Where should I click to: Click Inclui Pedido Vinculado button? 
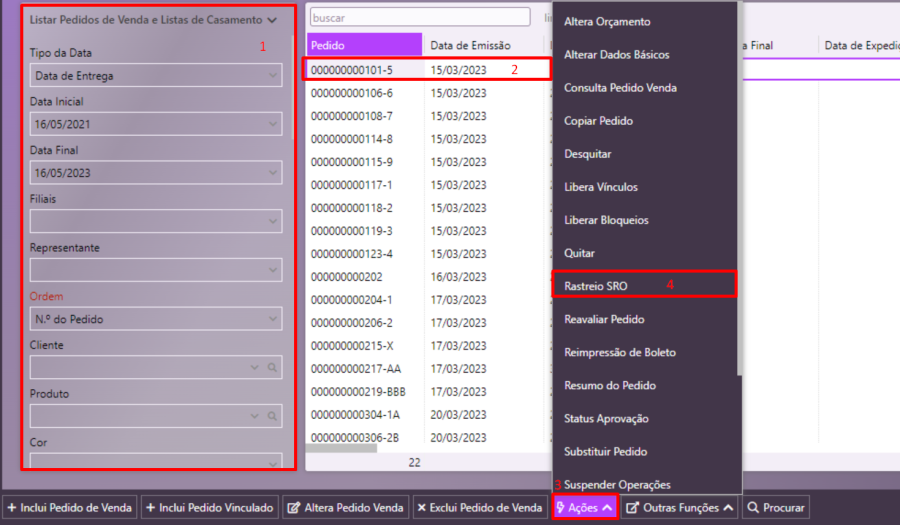(210, 508)
